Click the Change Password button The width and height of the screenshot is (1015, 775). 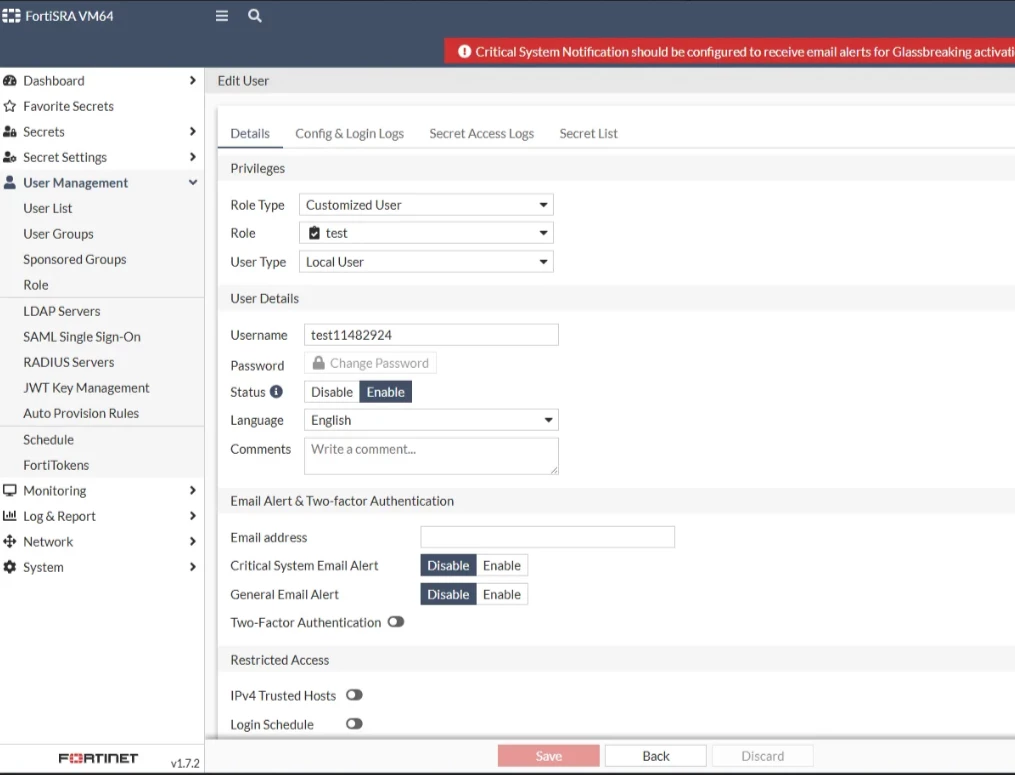[370, 363]
